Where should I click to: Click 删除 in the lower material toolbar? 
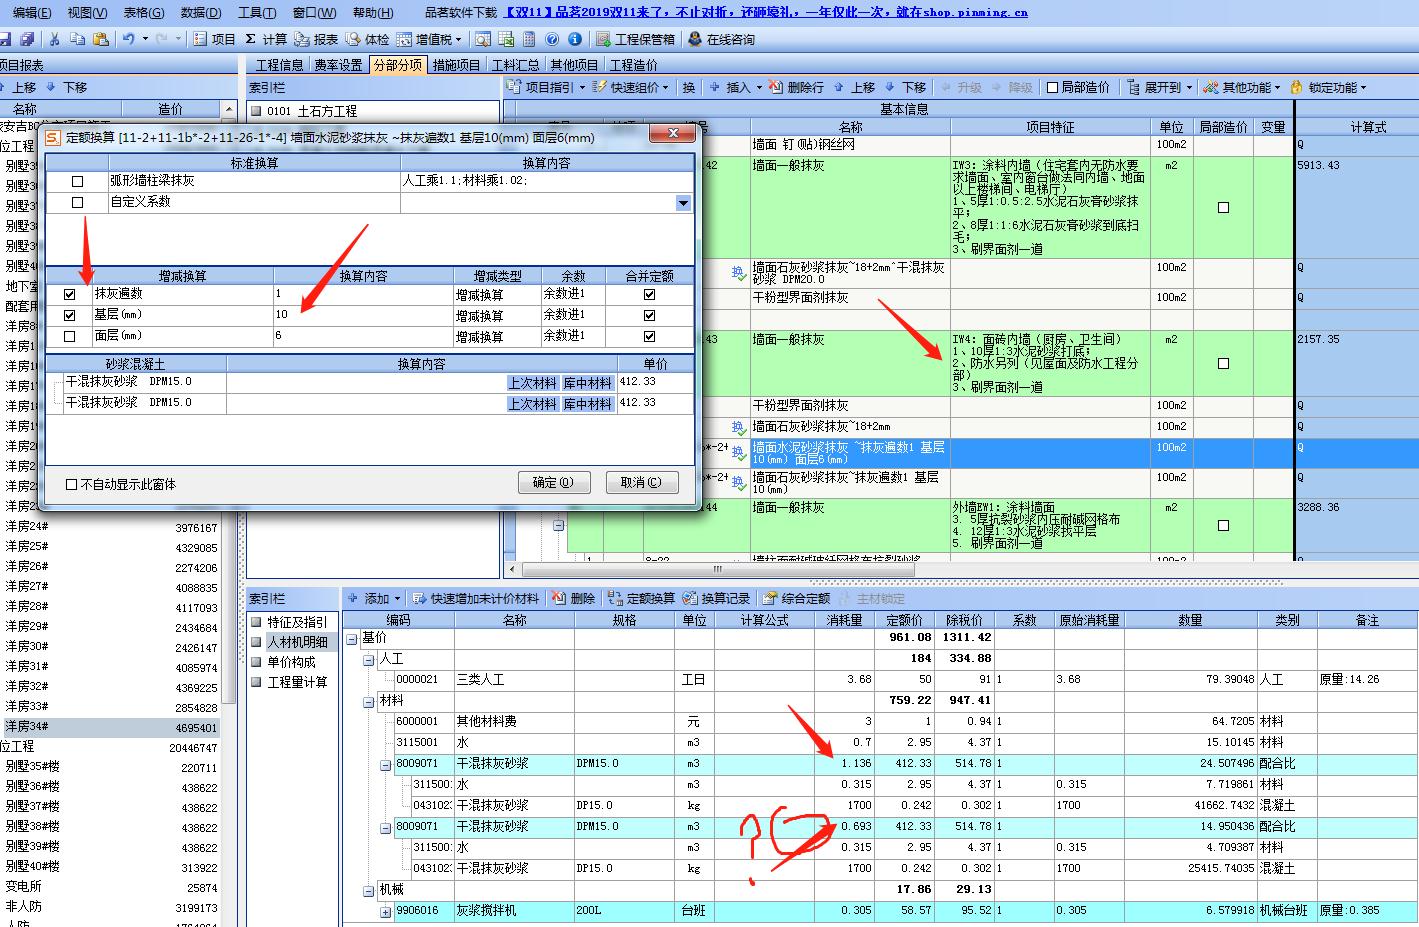coord(573,598)
